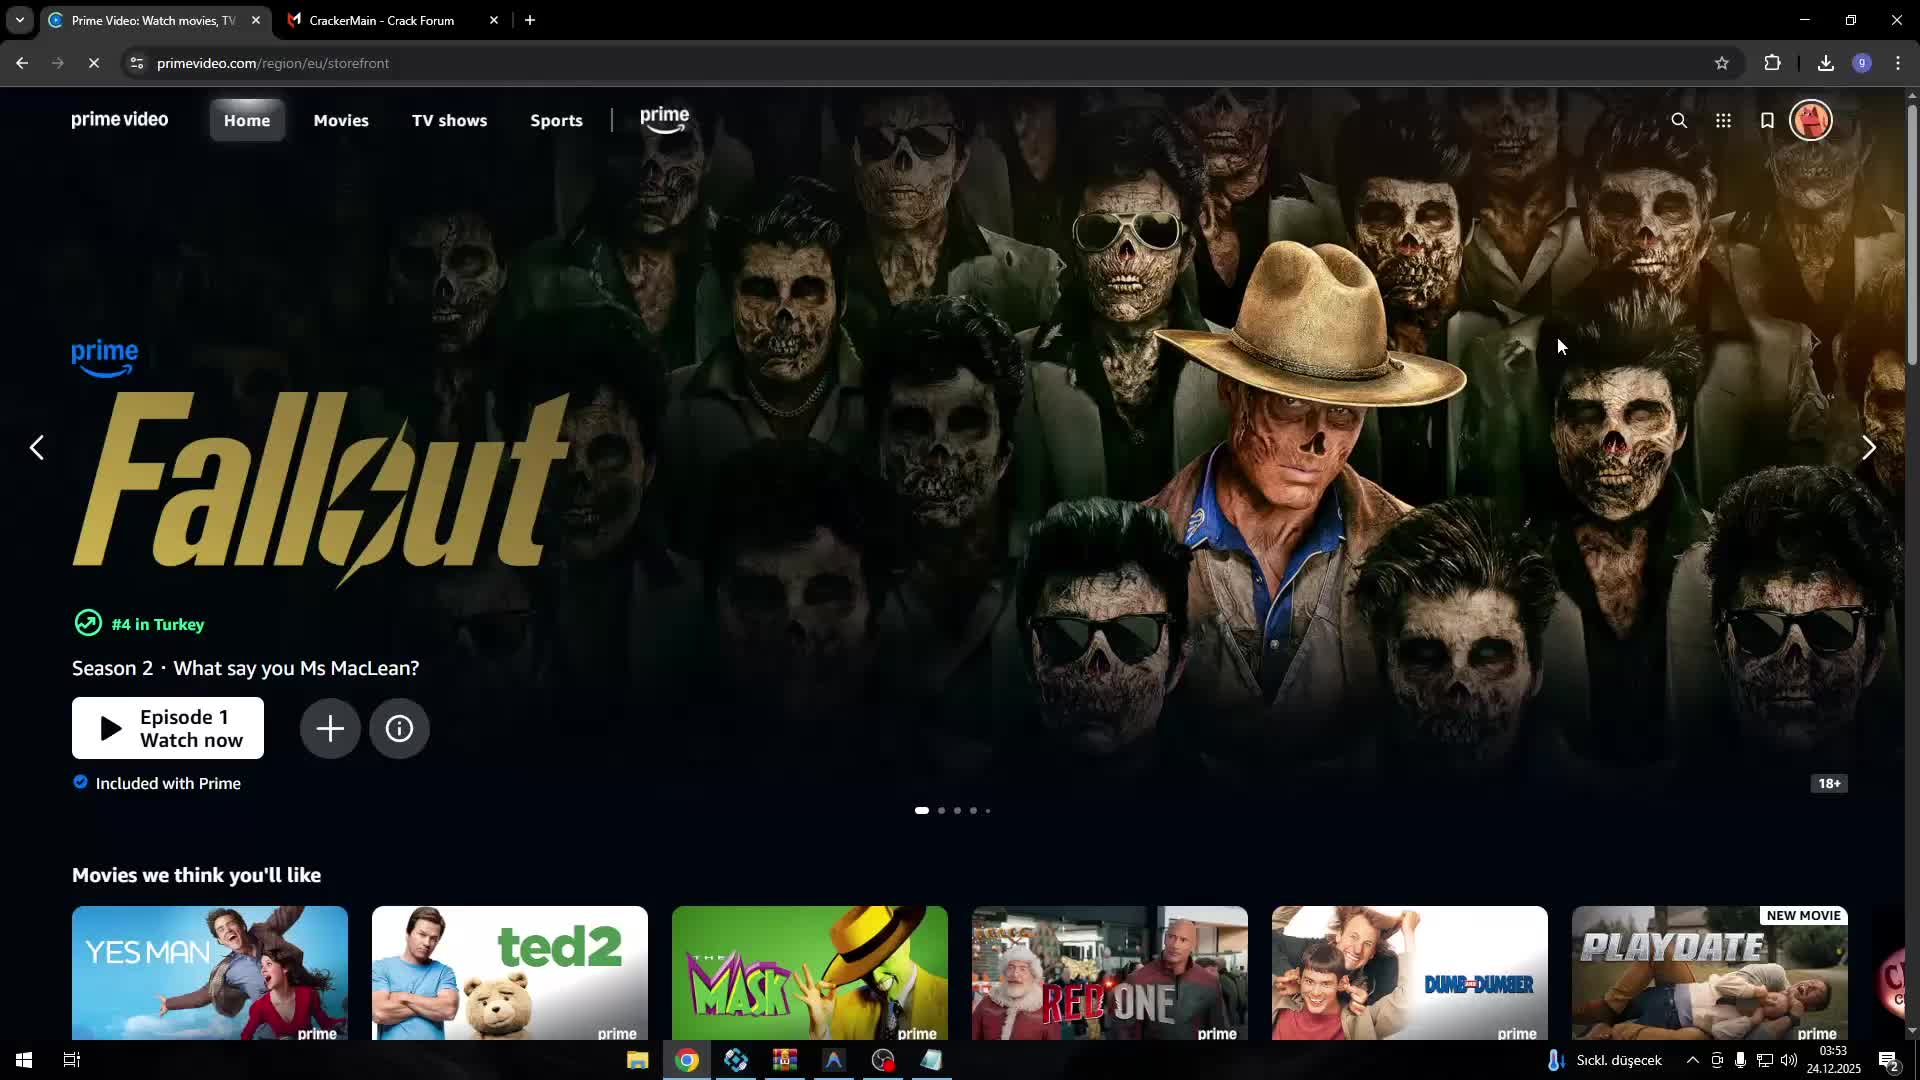This screenshot has width=1920, height=1080.
Task: Add Fallout to watchlist with plus icon
Action: point(330,728)
